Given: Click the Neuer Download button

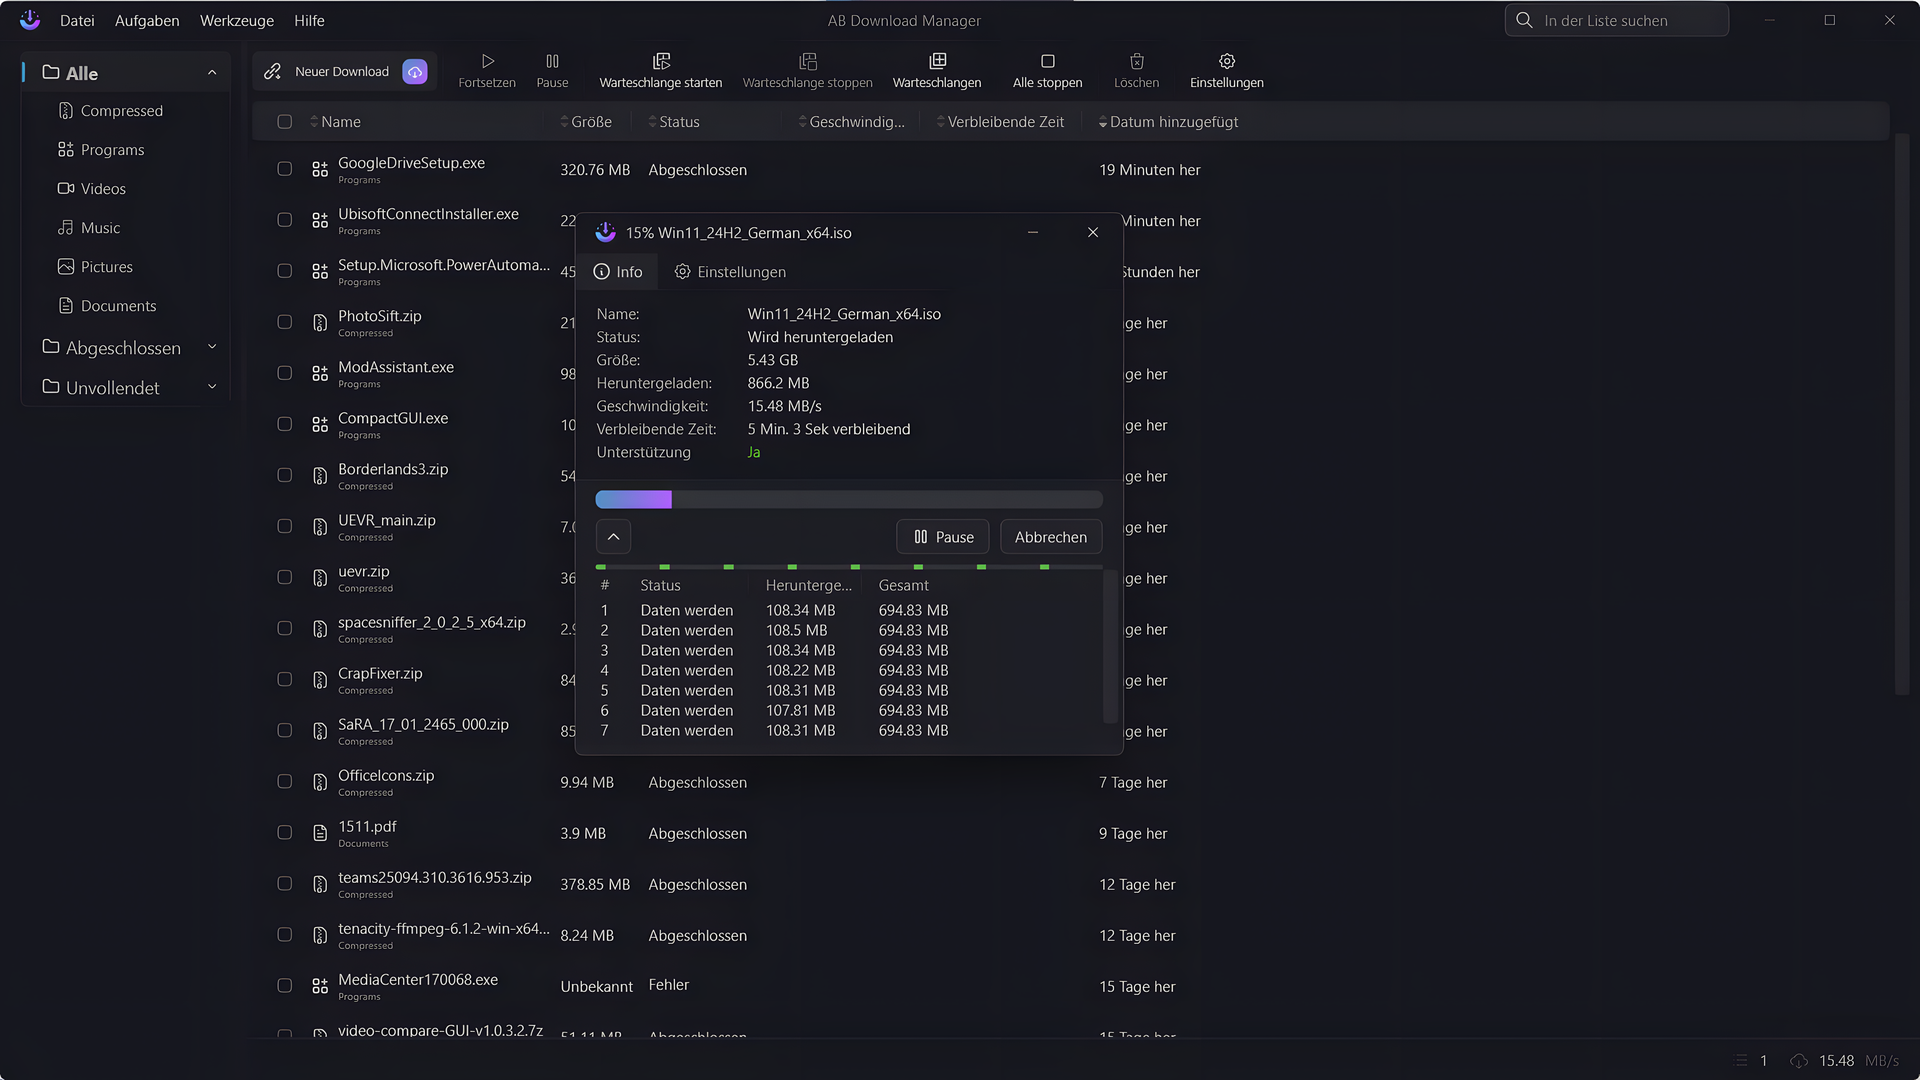Looking at the screenshot, I should click(x=344, y=72).
